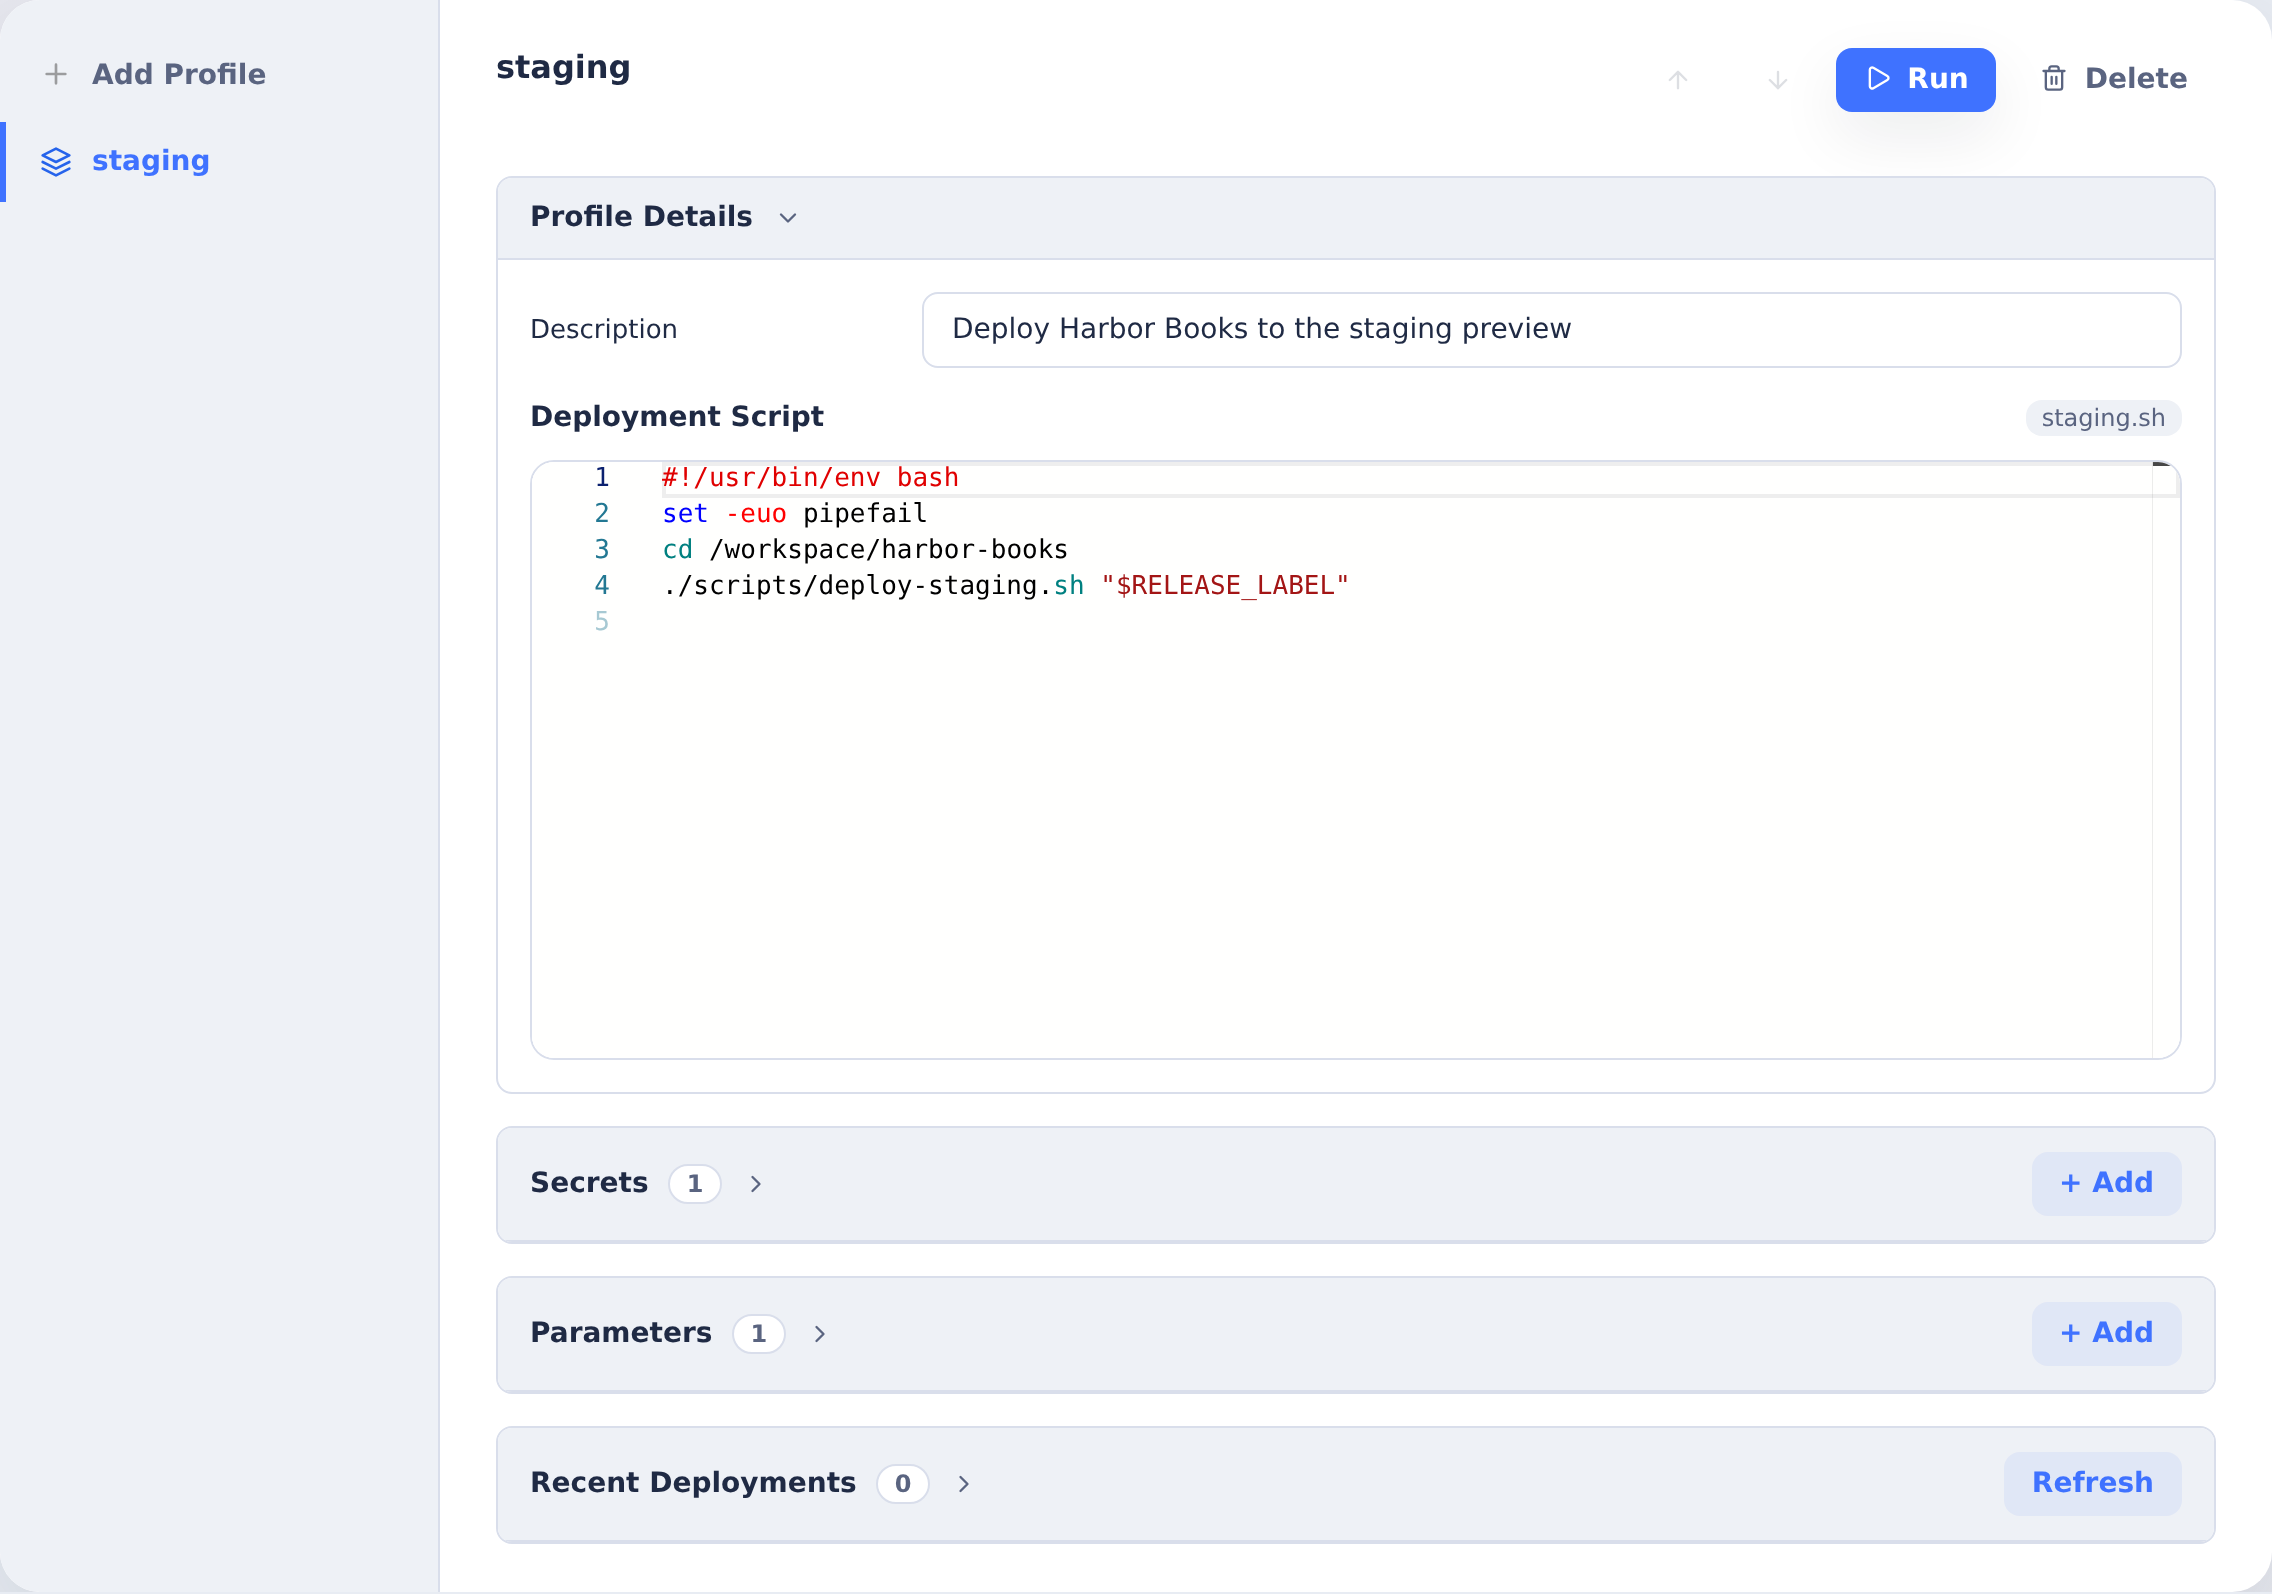The width and height of the screenshot is (2272, 1594).
Task: Click the Deployment Script heading
Action: tap(677, 417)
